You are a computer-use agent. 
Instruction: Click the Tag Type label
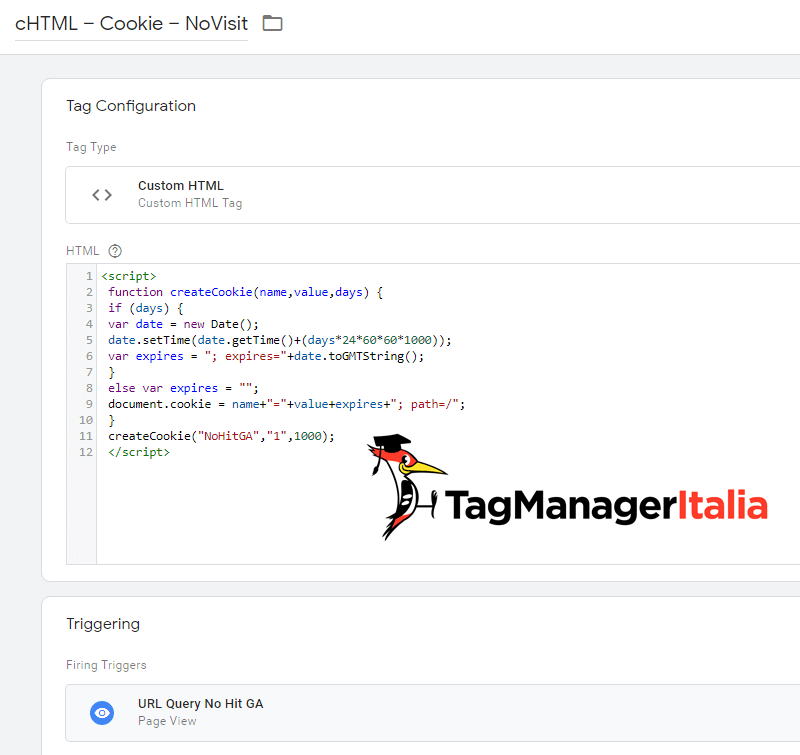coord(91,147)
